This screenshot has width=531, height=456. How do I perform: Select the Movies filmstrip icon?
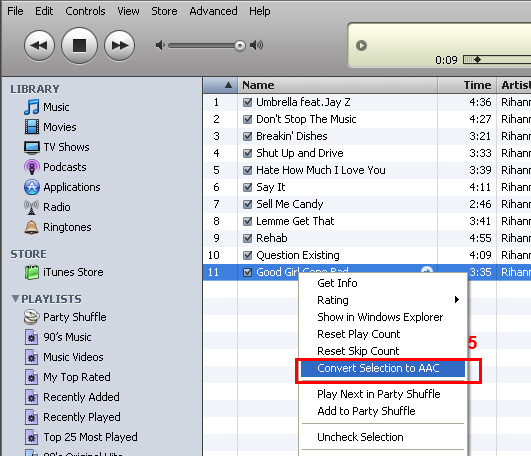point(31,127)
